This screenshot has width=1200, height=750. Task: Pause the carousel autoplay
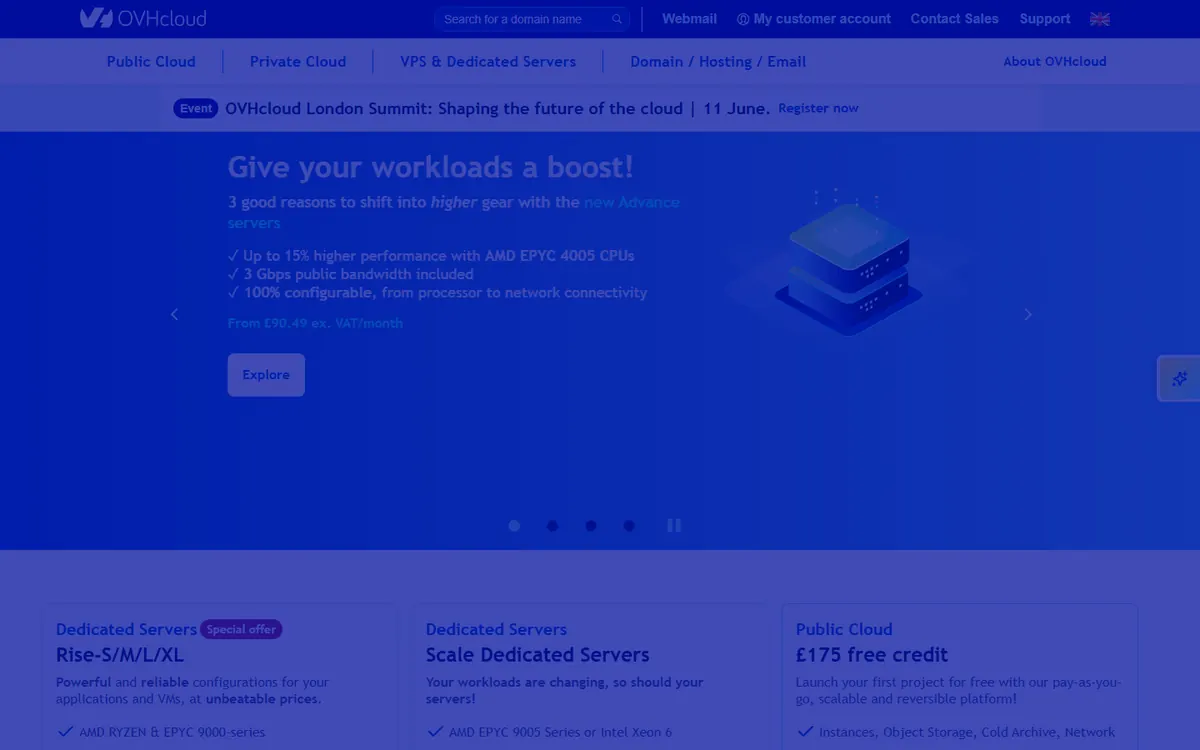pos(674,525)
